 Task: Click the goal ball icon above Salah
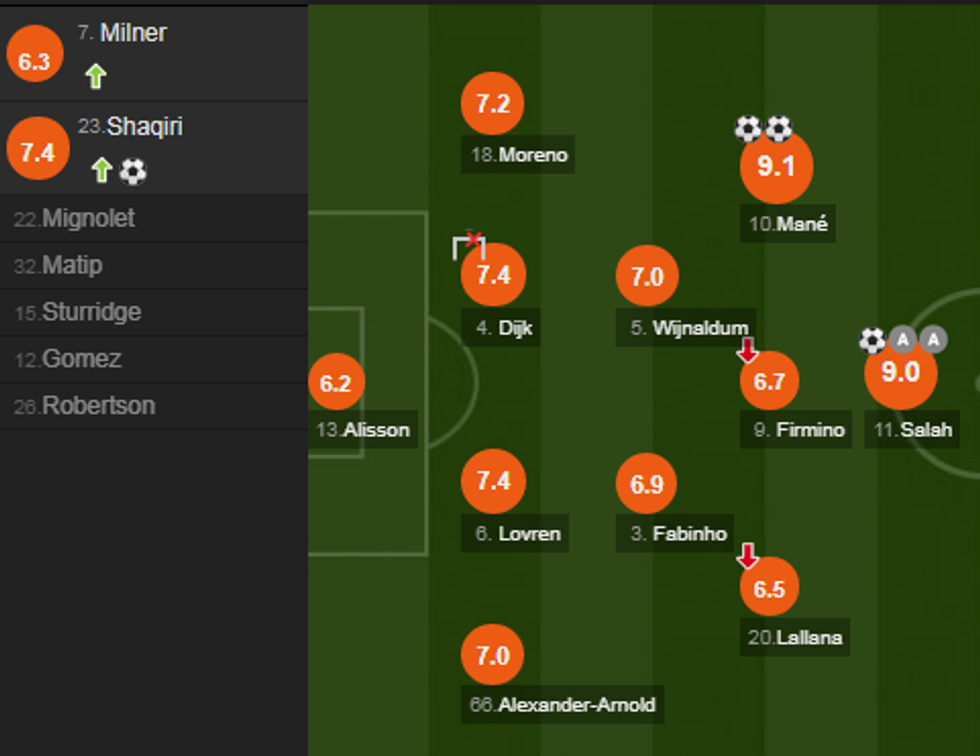(x=872, y=341)
